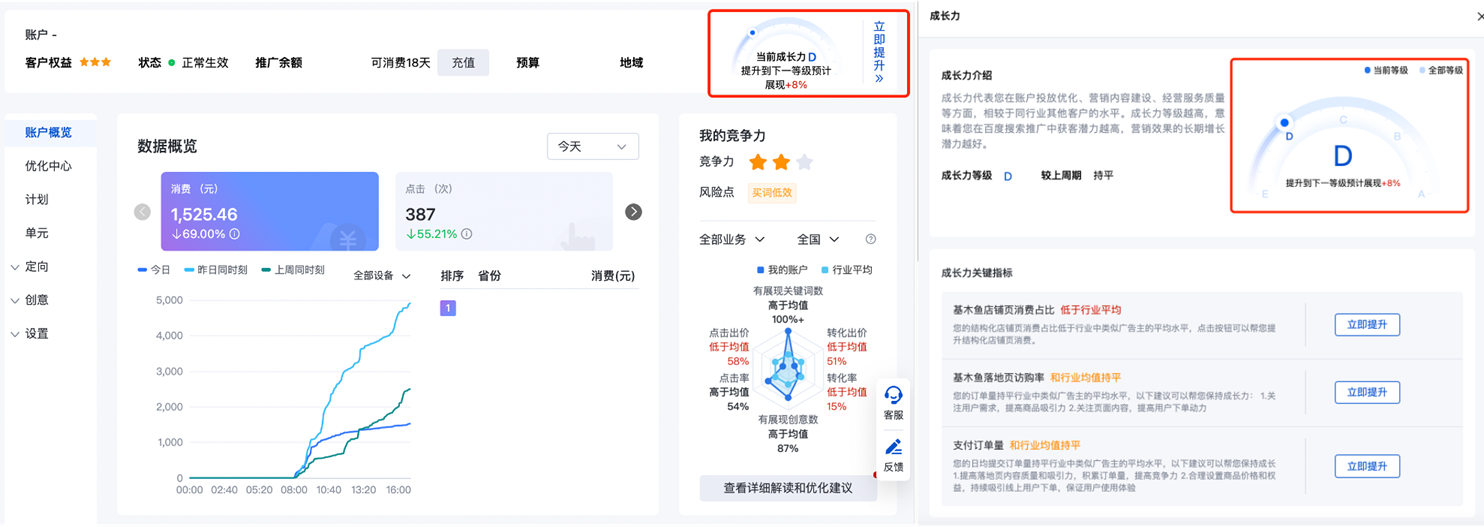The height and width of the screenshot is (527, 1484).
Task: Open 反馈 feedback pencil icon
Action: pos(894,447)
